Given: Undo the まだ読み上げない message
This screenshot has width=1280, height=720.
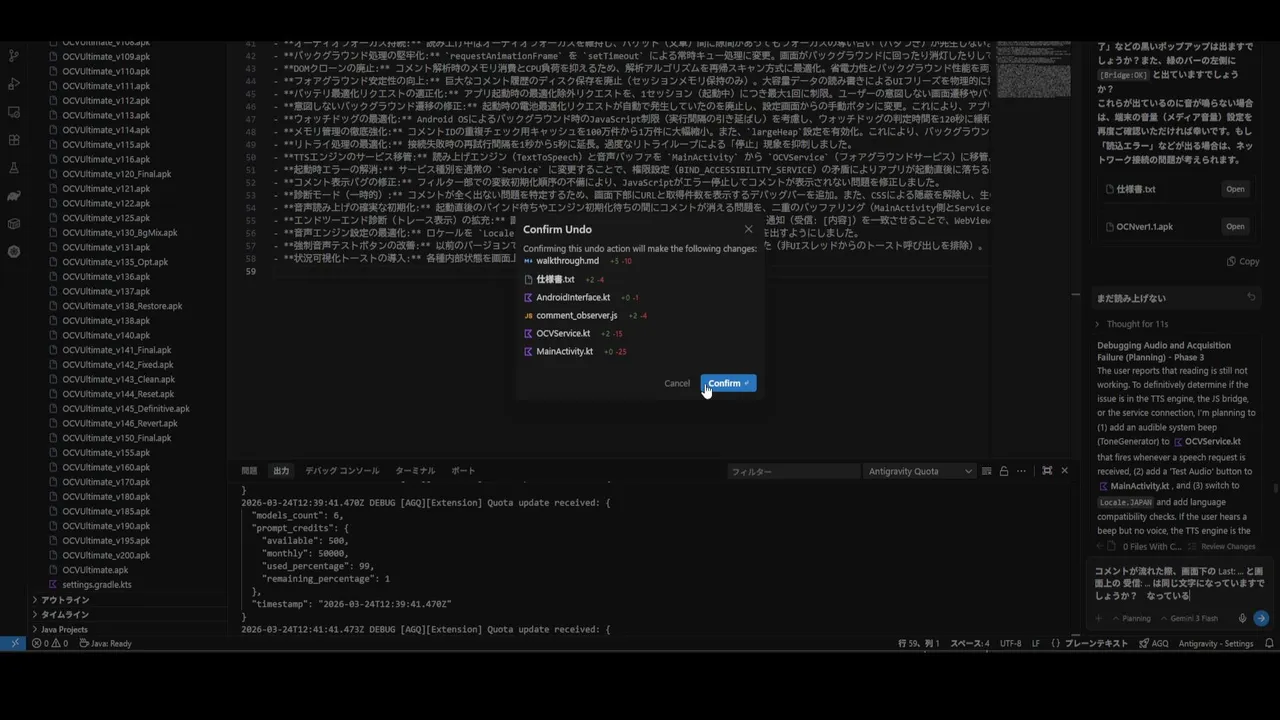Looking at the screenshot, I should click(x=1251, y=297).
